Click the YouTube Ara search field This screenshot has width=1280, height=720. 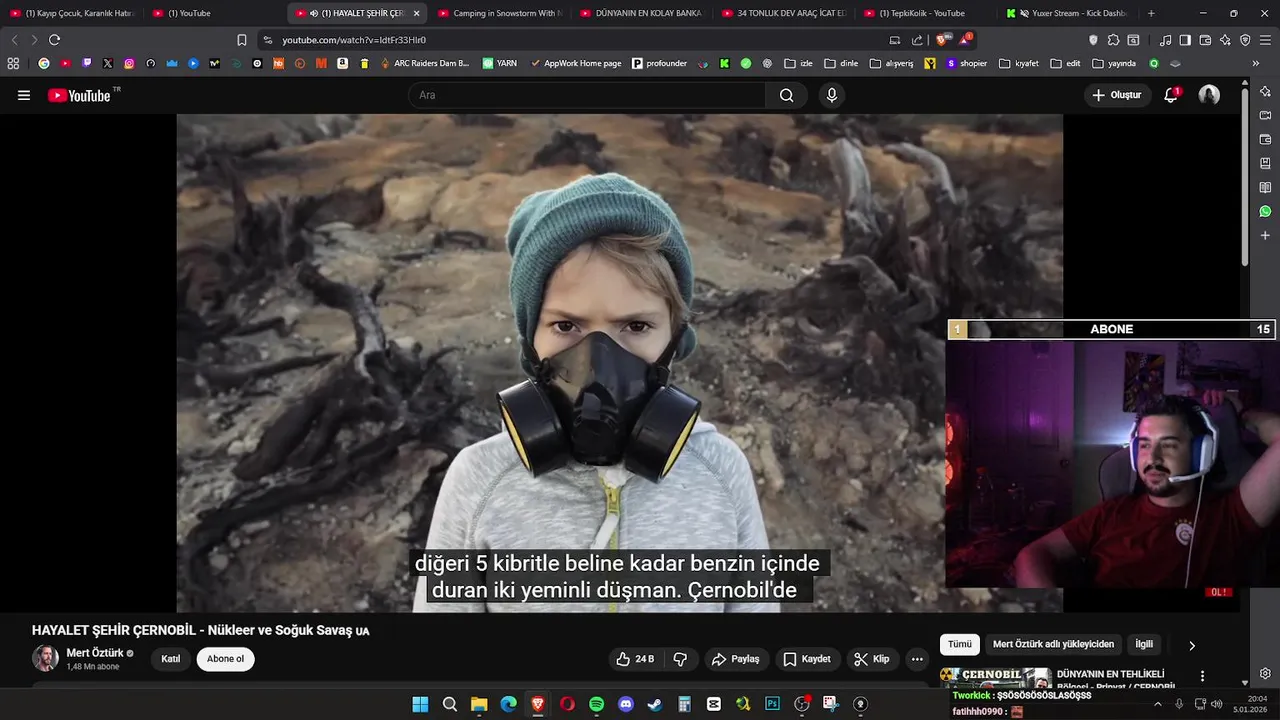click(x=587, y=95)
